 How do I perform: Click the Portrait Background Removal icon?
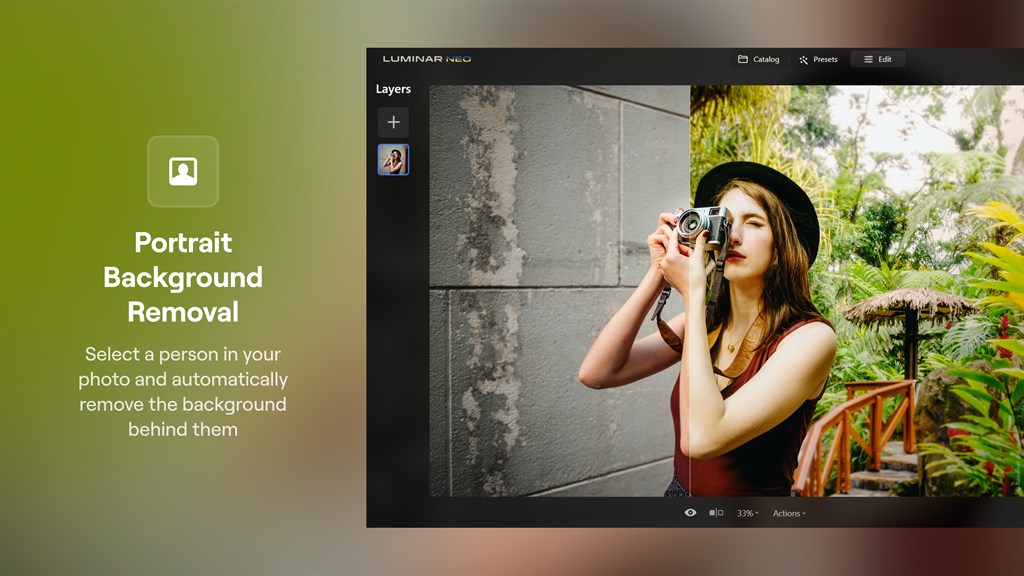tap(183, 171)
